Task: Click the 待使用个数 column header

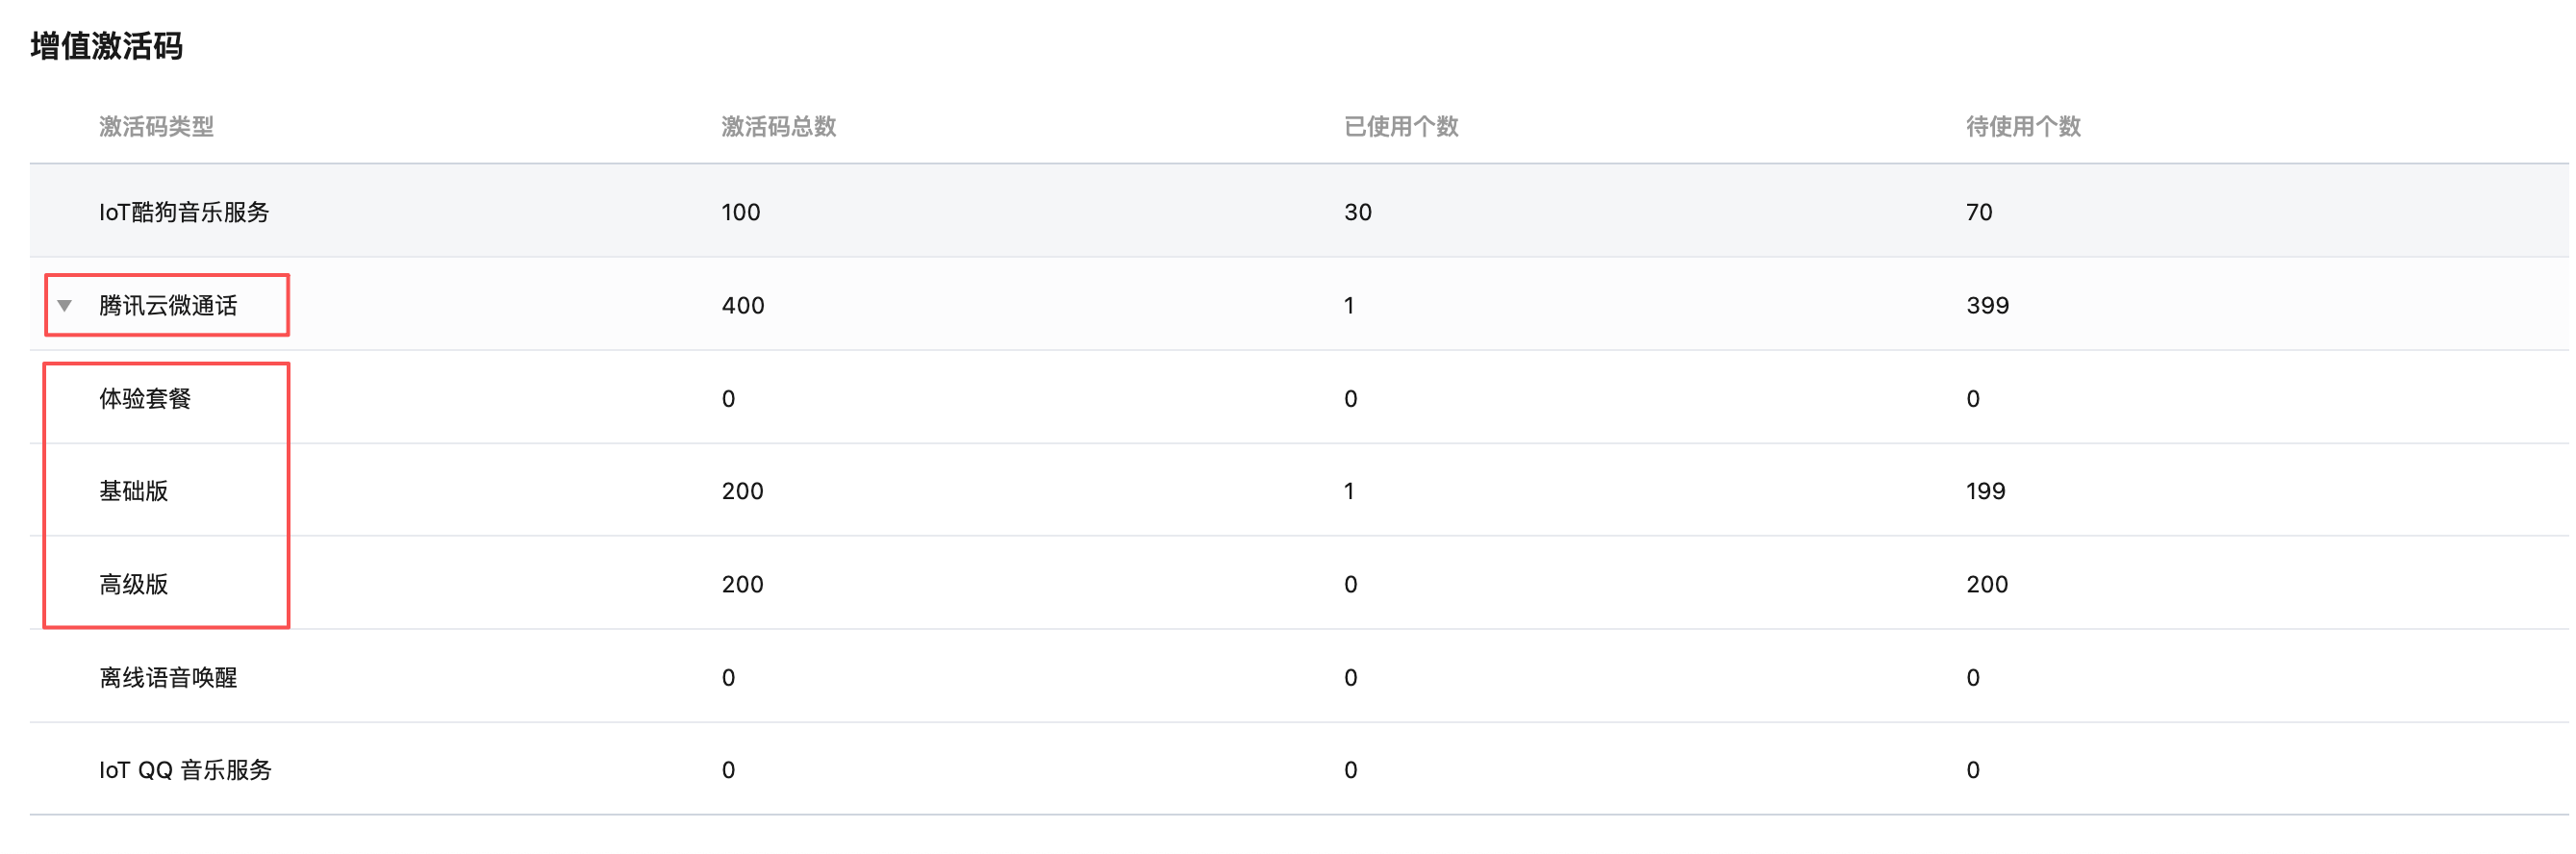Action: point(2023,126)
